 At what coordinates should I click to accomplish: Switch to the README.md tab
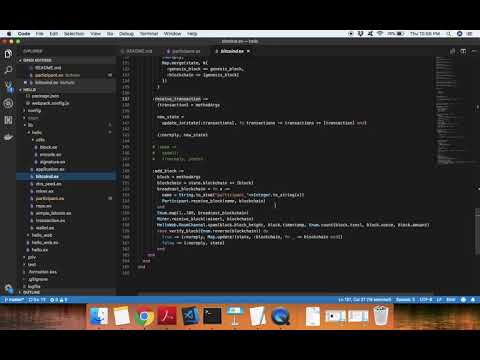pos(139,51)
